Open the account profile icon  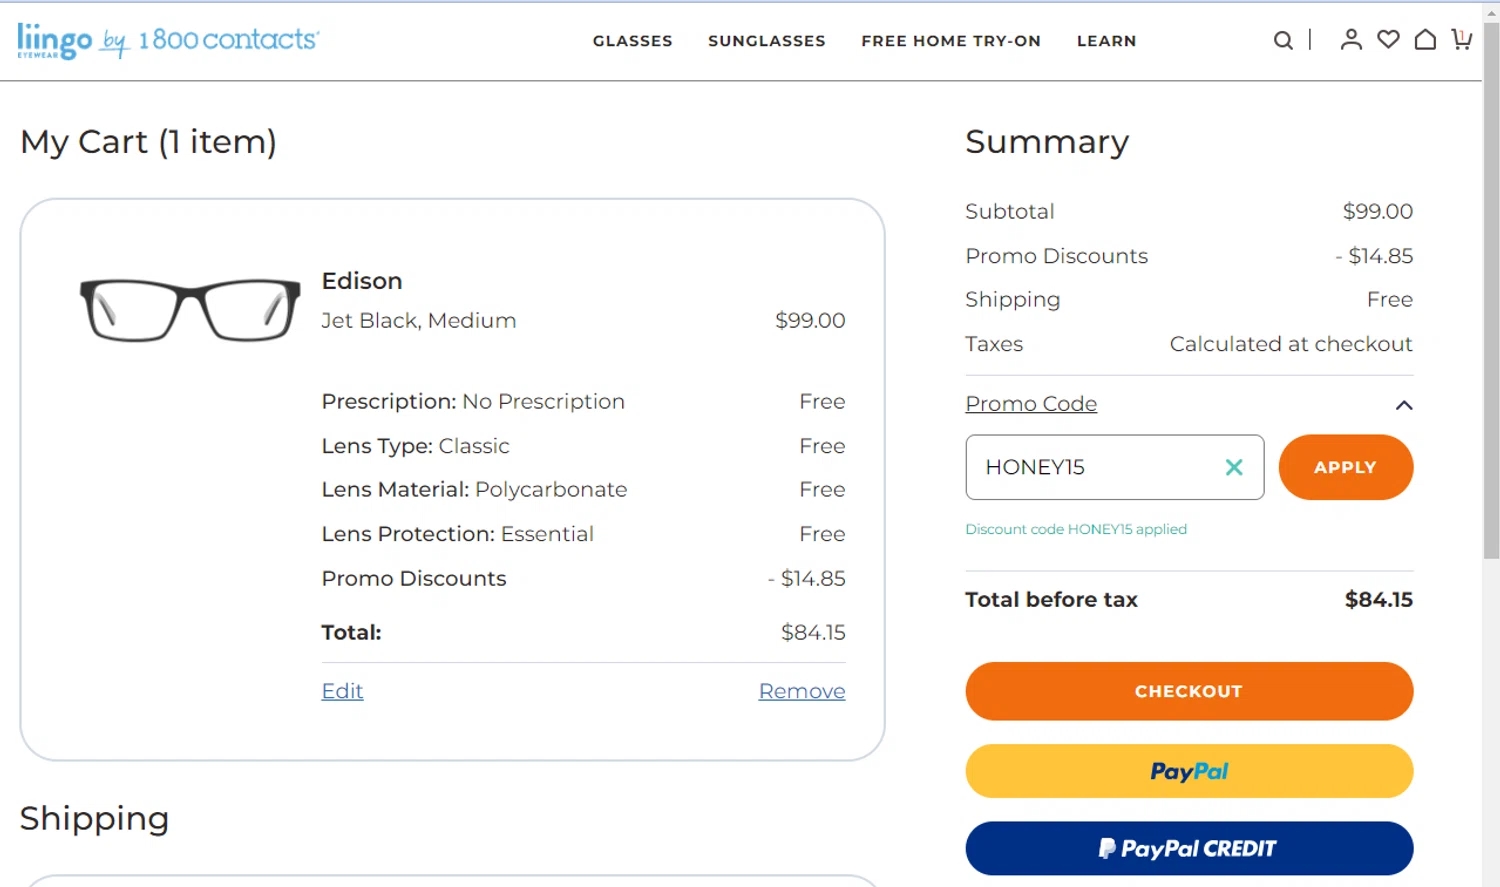(1351, 40)
